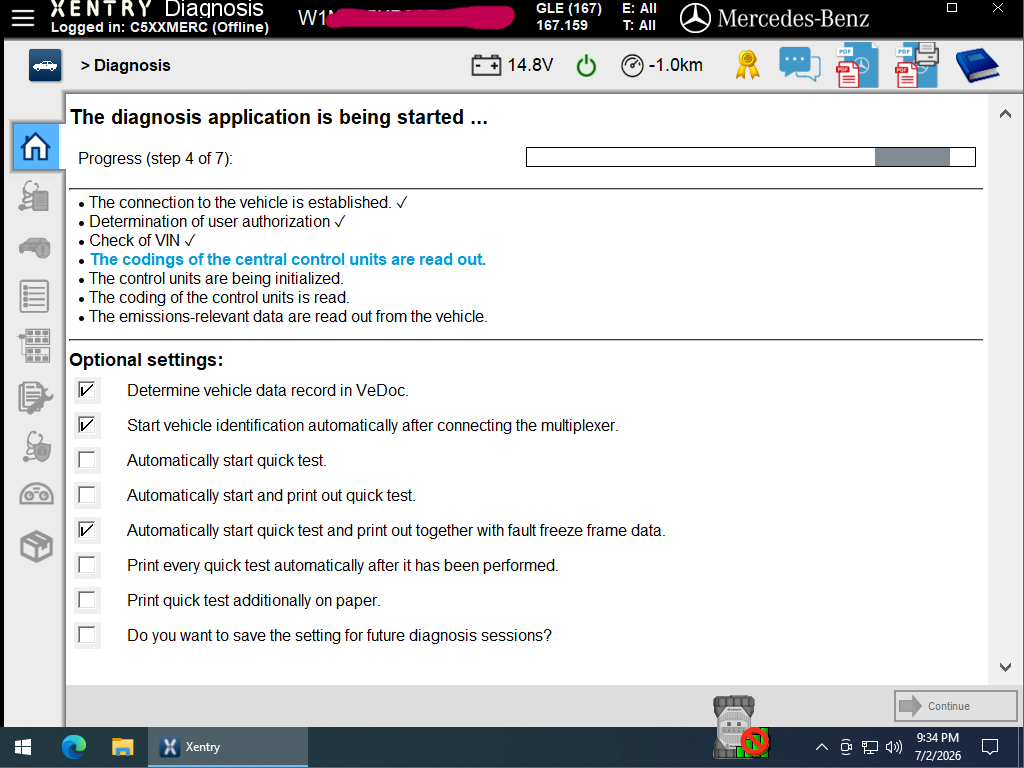Viewport: 1024px width, 768px height.
Task: Select 'The control units are being initialized.' line
Action: pyautogui.click(x=216, y=278)
